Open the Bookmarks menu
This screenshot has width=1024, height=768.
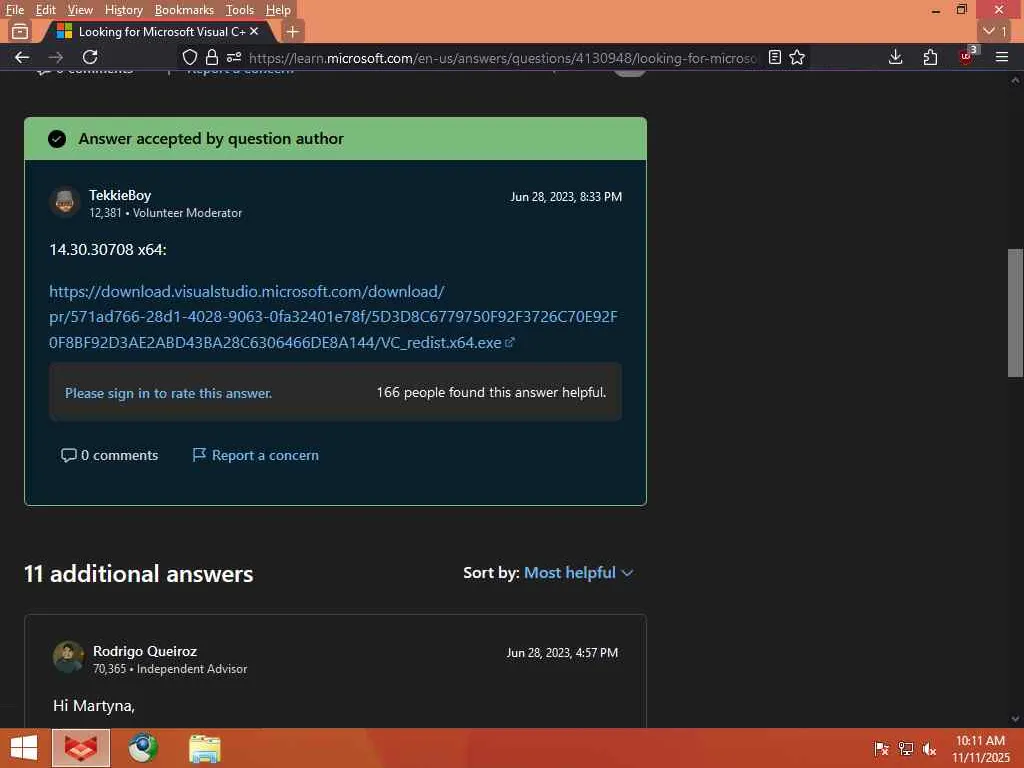(x=184, y=10)
